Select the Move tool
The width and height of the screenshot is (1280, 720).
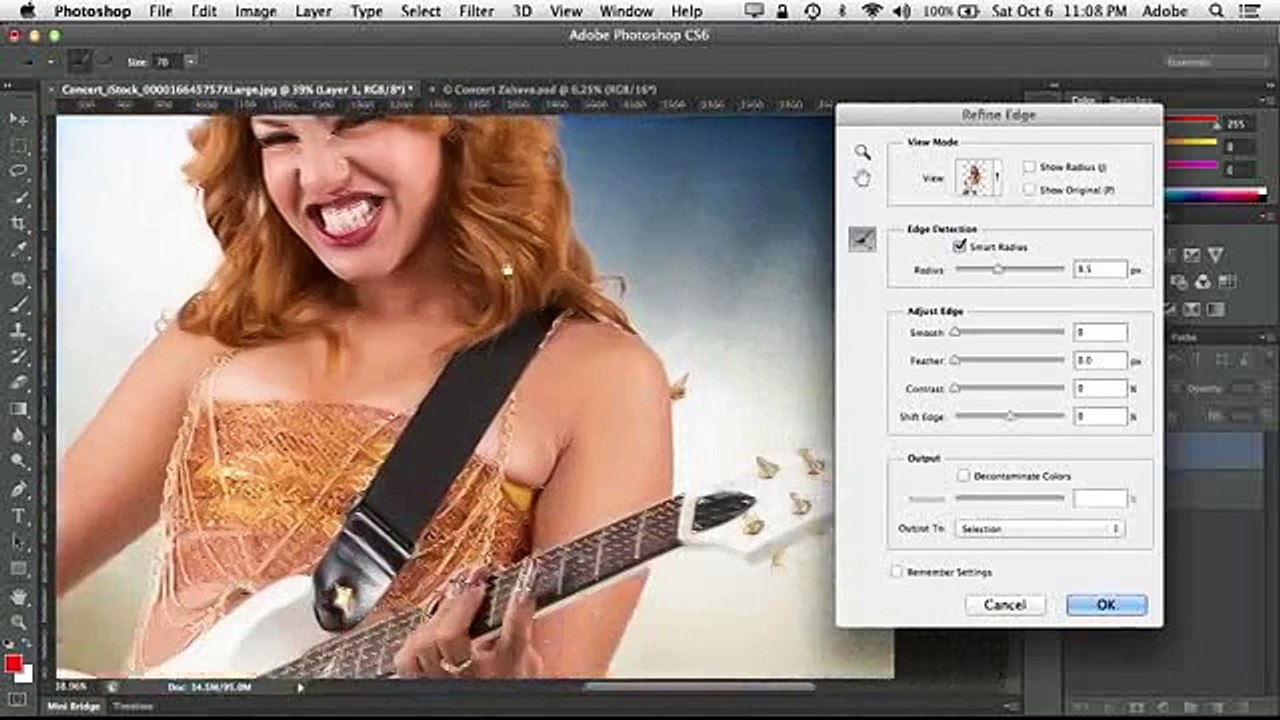pyautogui.click(x=18, y=119)
